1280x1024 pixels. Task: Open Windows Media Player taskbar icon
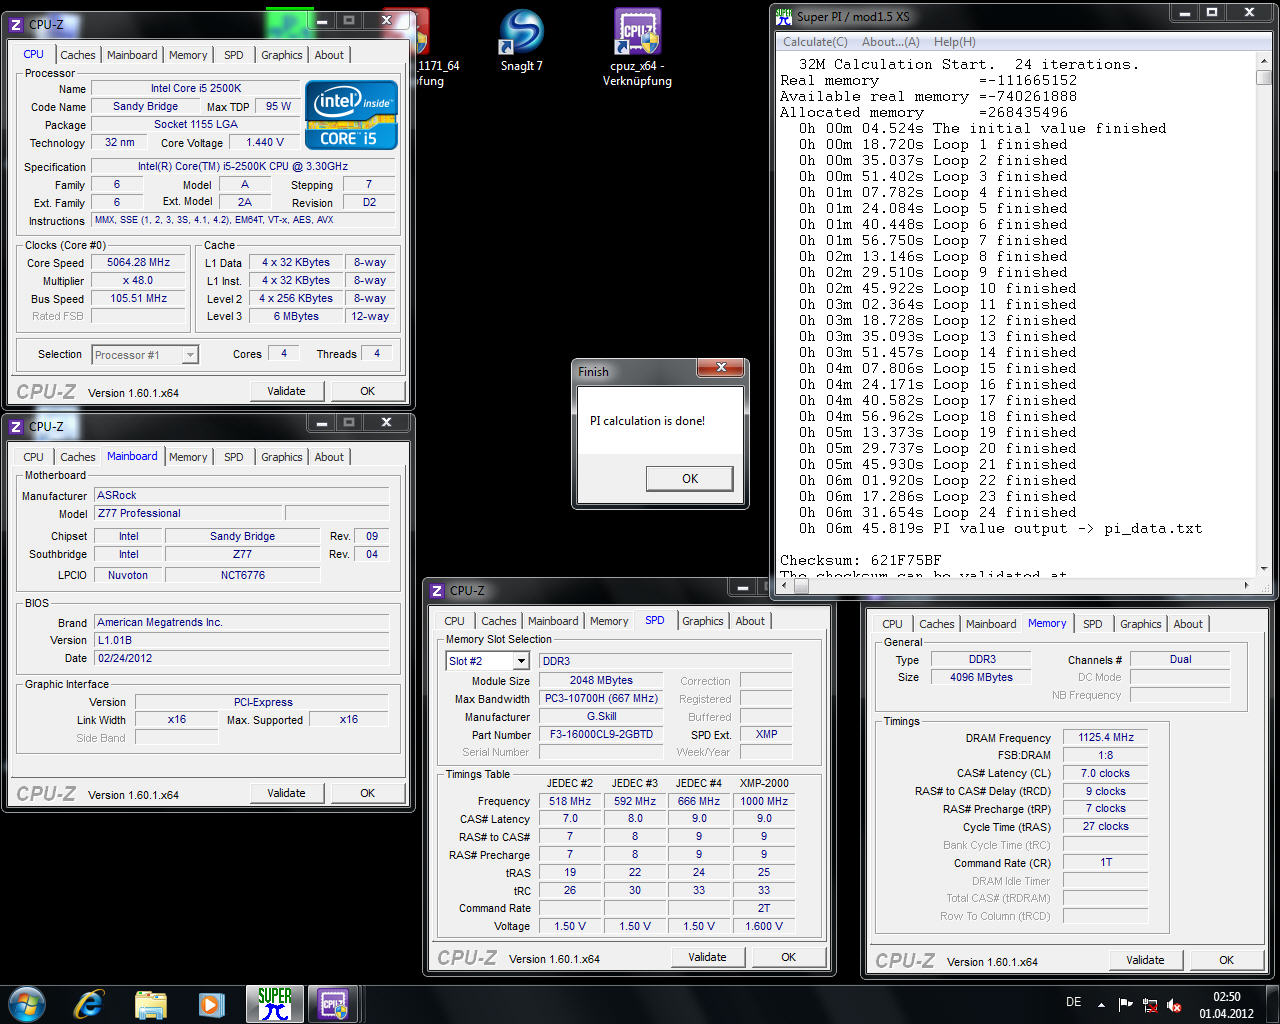click(211, 1004)
